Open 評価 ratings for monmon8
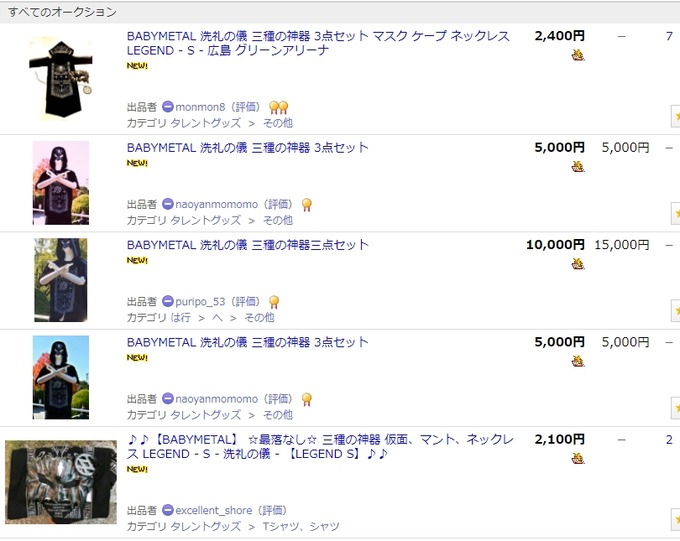Viewport: 680px width, 541px height. (x=245, y=107)
